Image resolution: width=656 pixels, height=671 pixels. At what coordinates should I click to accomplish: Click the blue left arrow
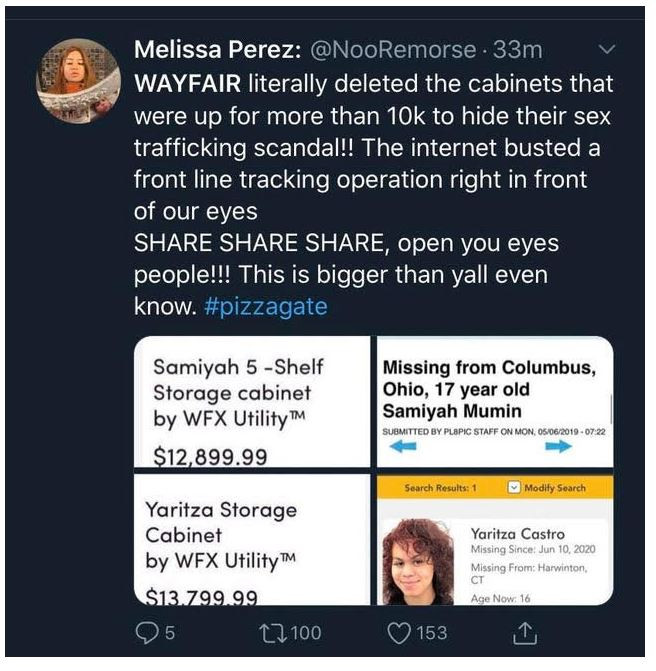pos(403,448)
